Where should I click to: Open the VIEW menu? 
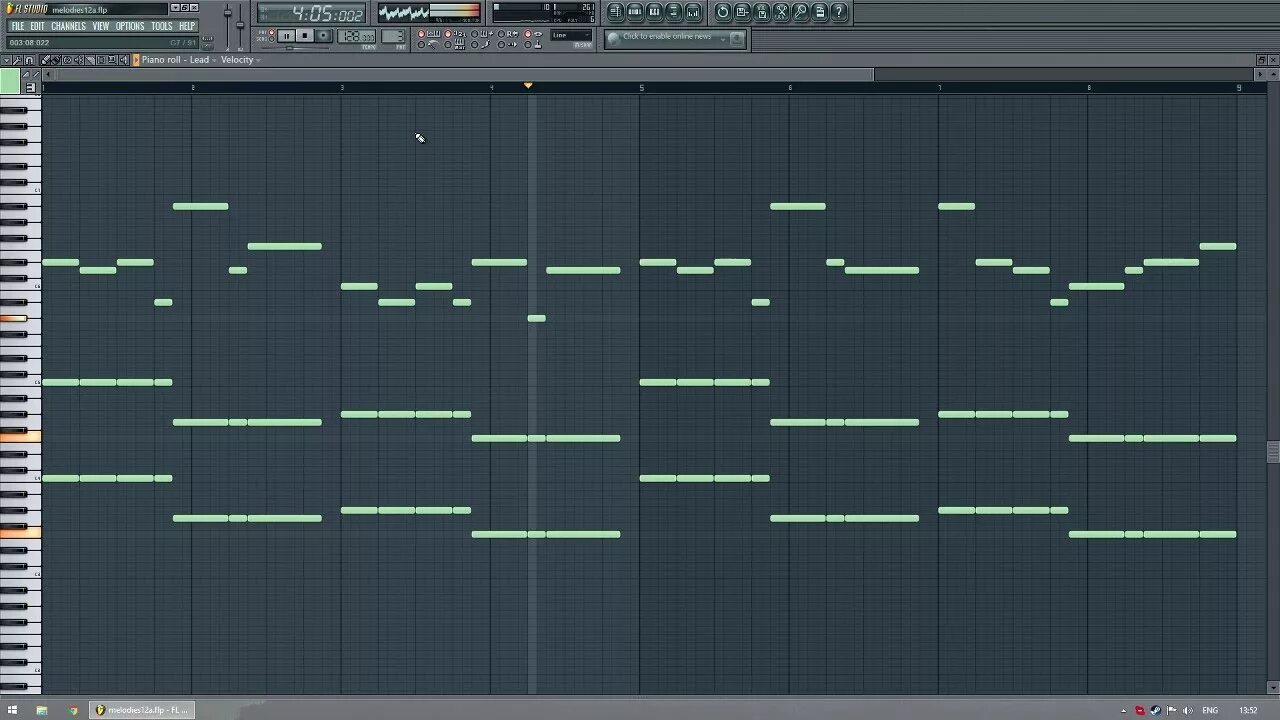click(101, 26)
